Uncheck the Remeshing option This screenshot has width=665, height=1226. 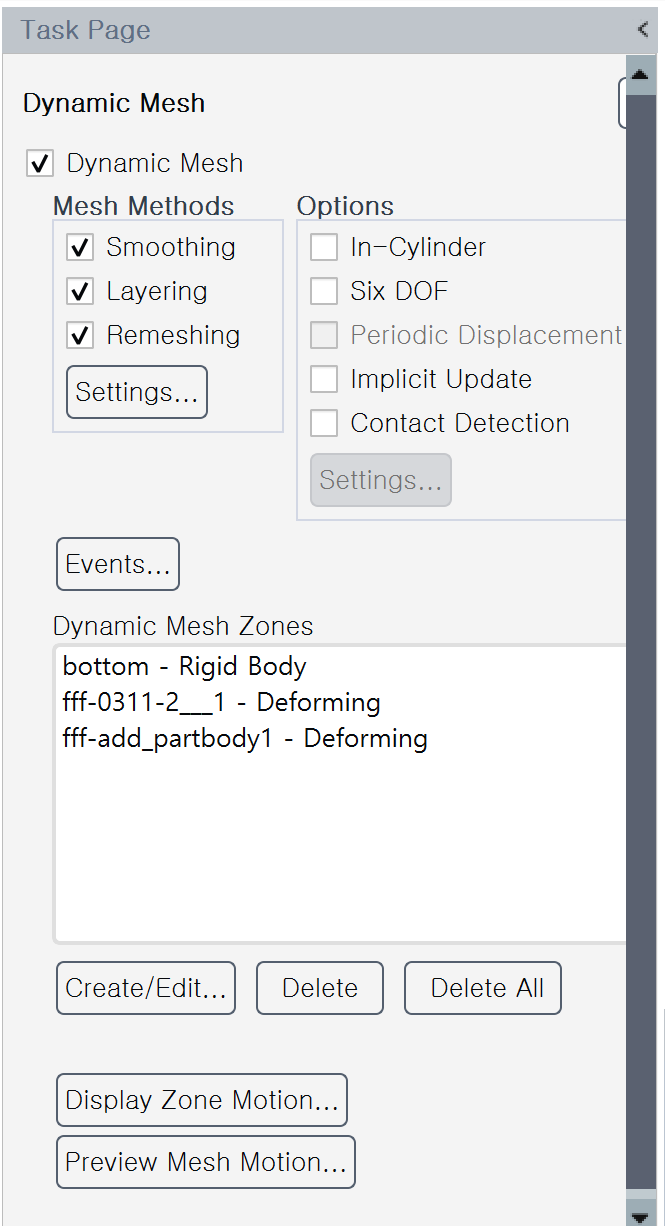(x=80, y=336)
